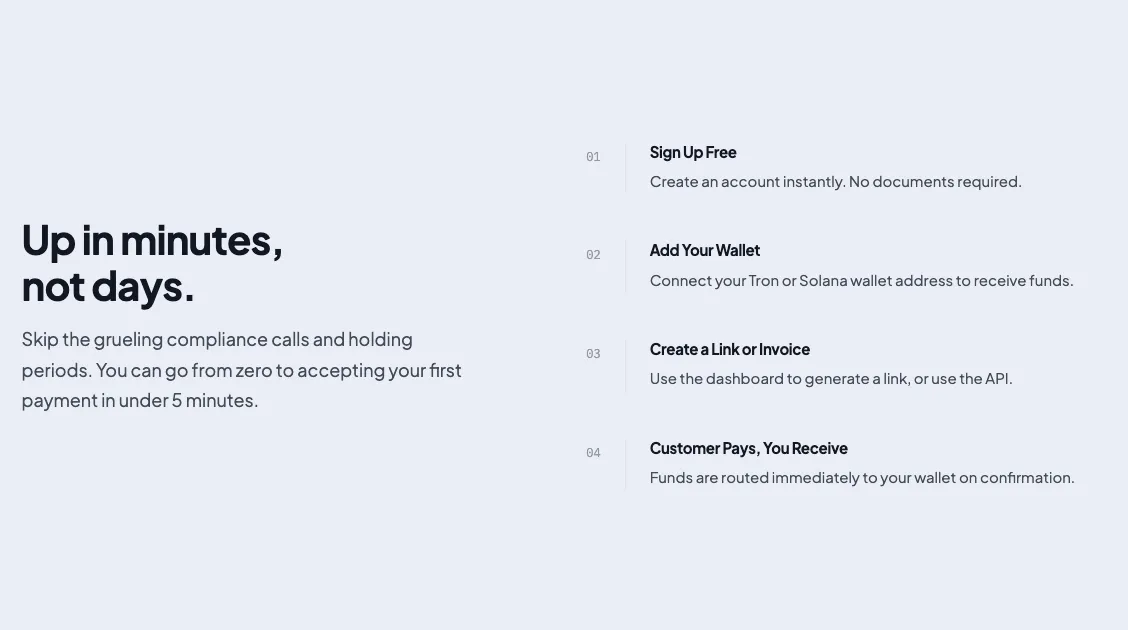Click 'or use the API.' phrase
This screenshot has width=1128, height=630.
pyautogui.click(x=963, y=379)
